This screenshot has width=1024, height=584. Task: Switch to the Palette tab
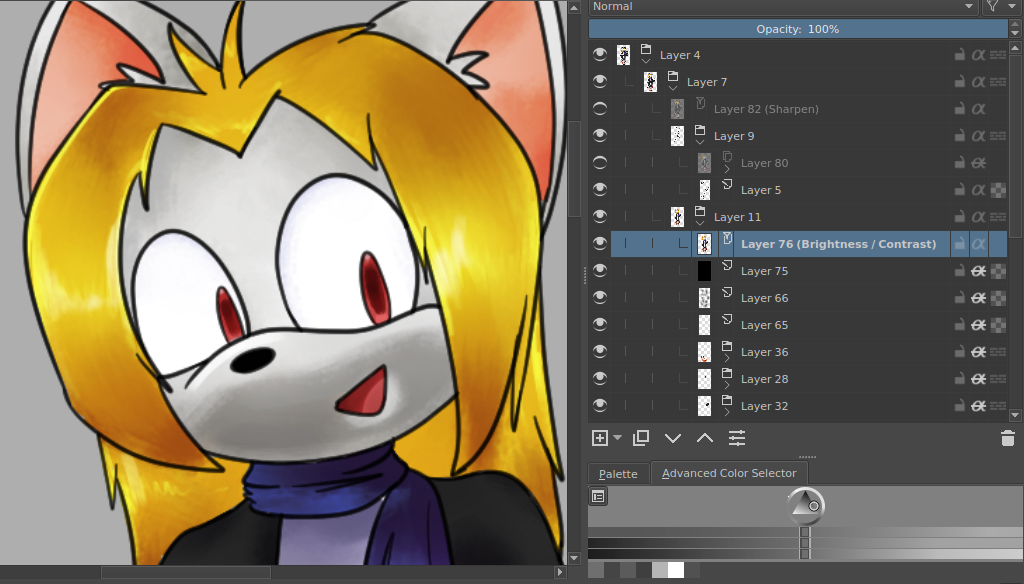pyautogui.click(x=618, y=473)
